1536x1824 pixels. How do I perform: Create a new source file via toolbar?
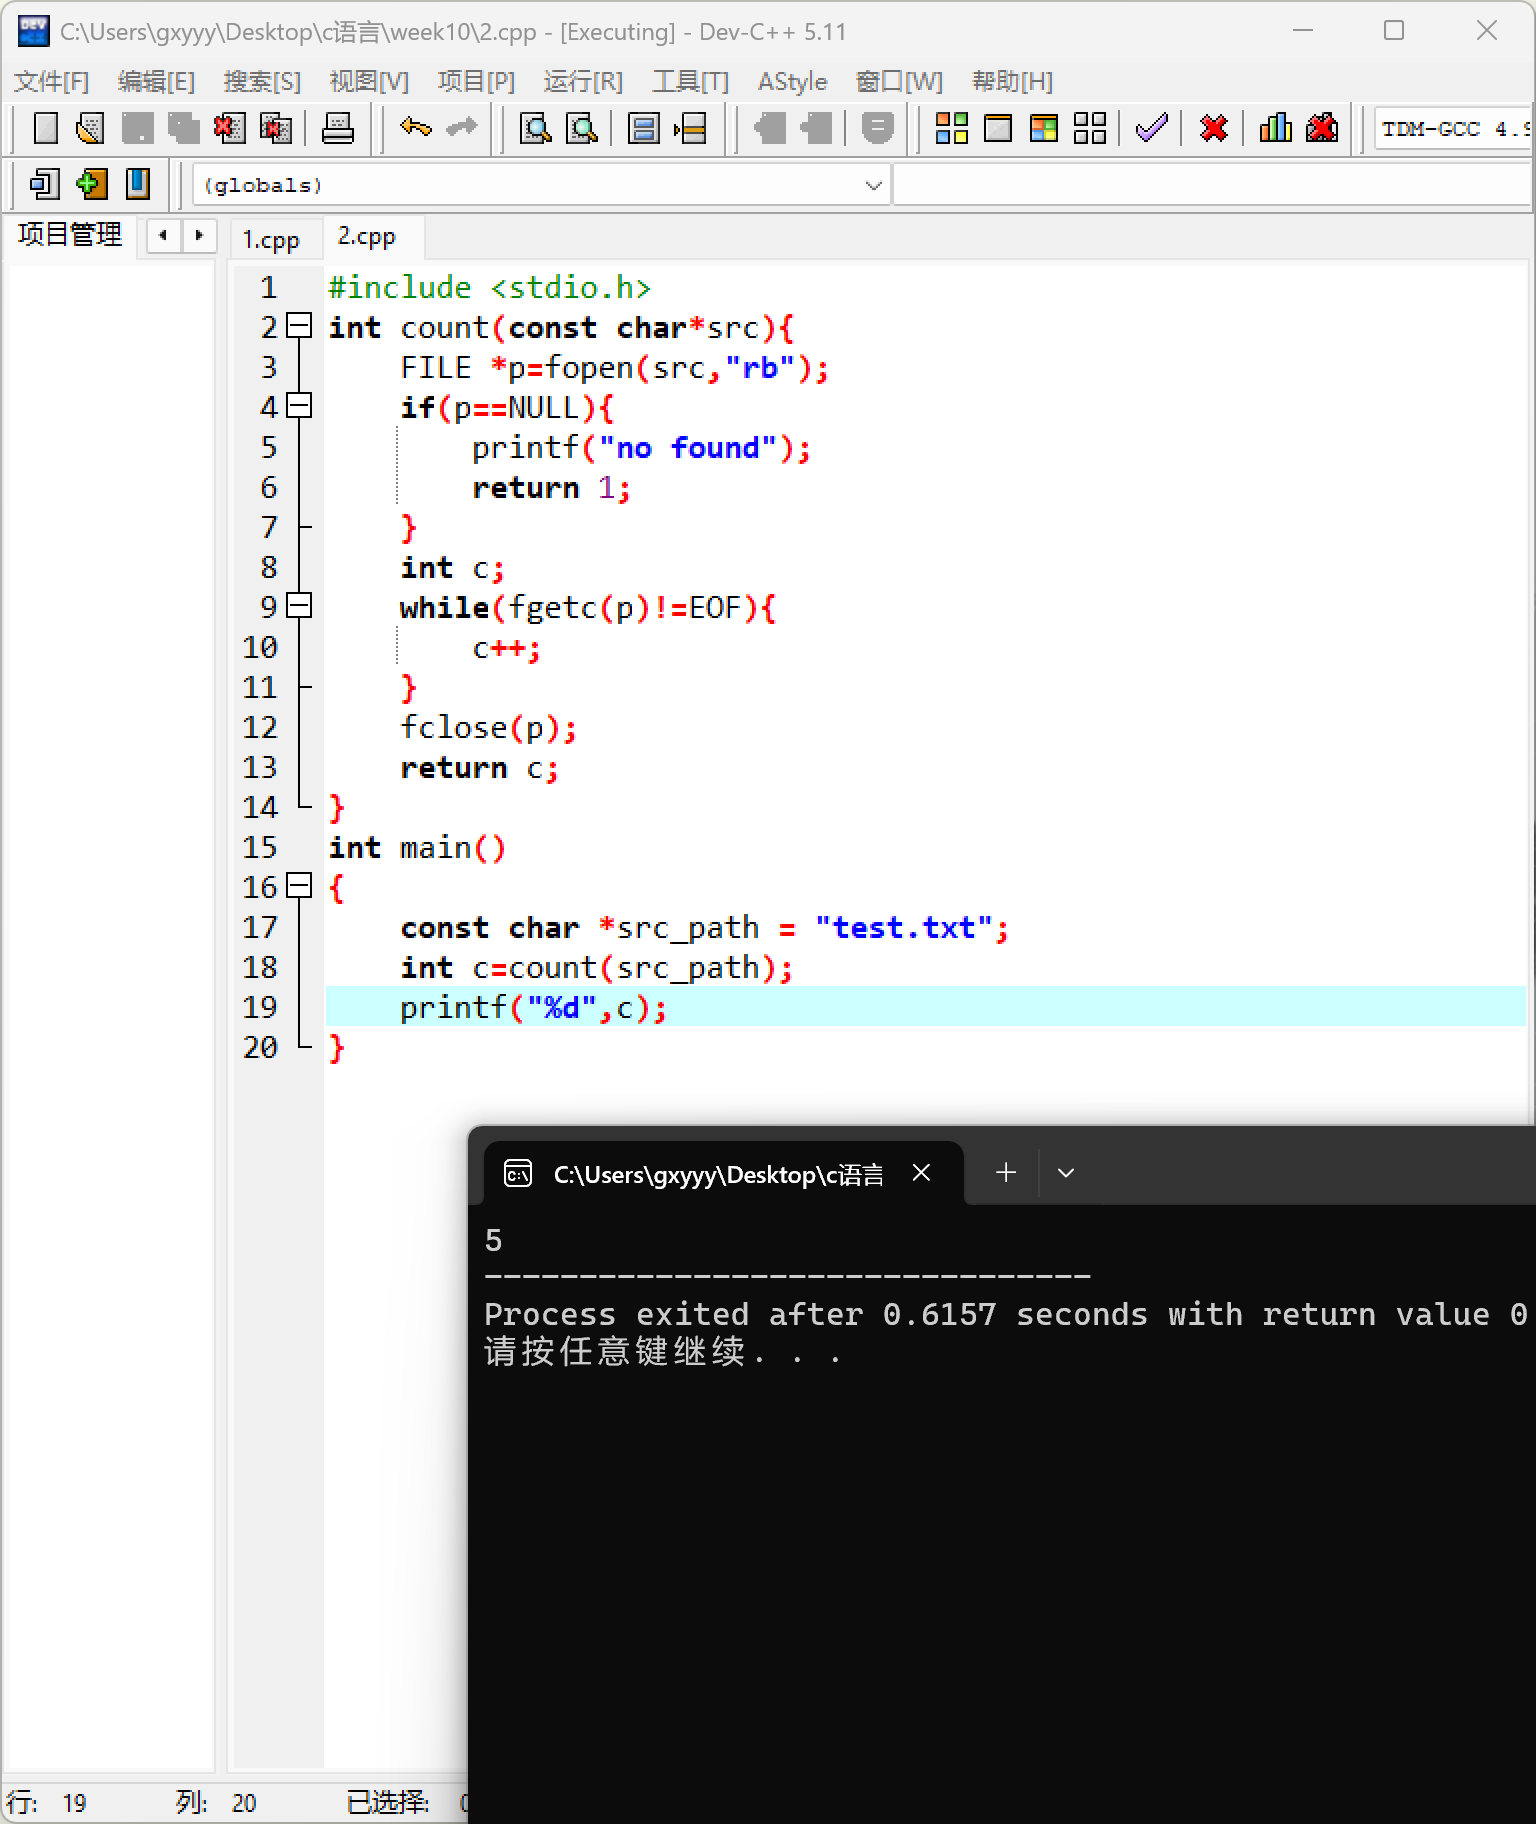[45, 128]
